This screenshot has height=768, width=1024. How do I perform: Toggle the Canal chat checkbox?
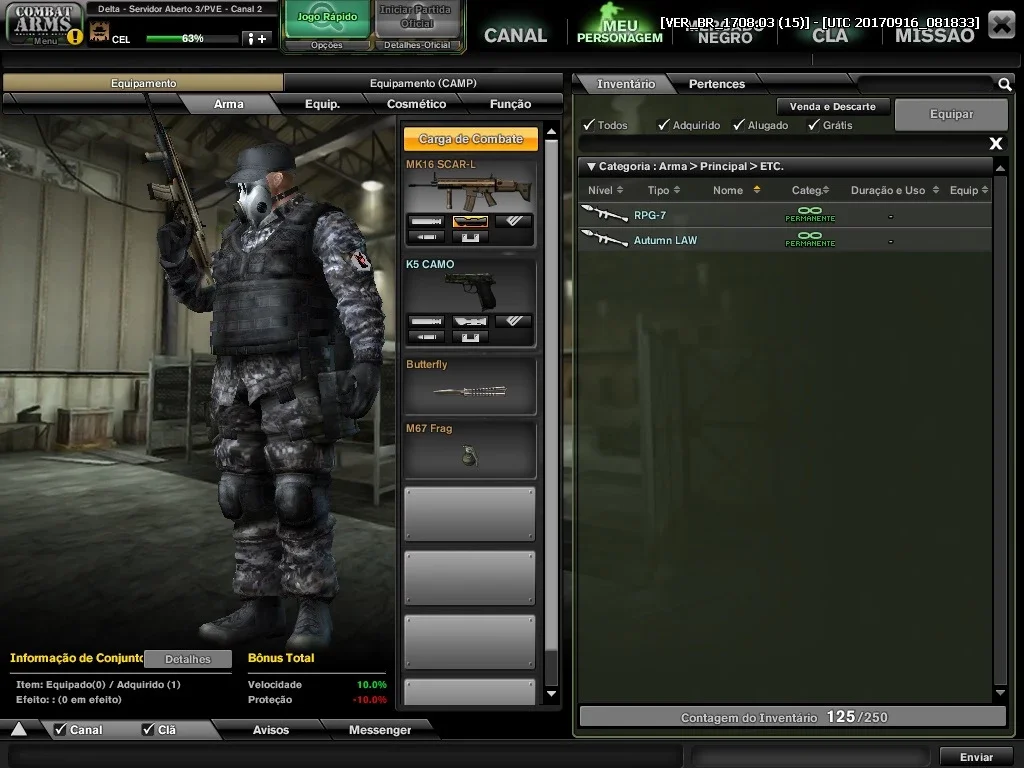pyautogui.click(x=61, y=729)
